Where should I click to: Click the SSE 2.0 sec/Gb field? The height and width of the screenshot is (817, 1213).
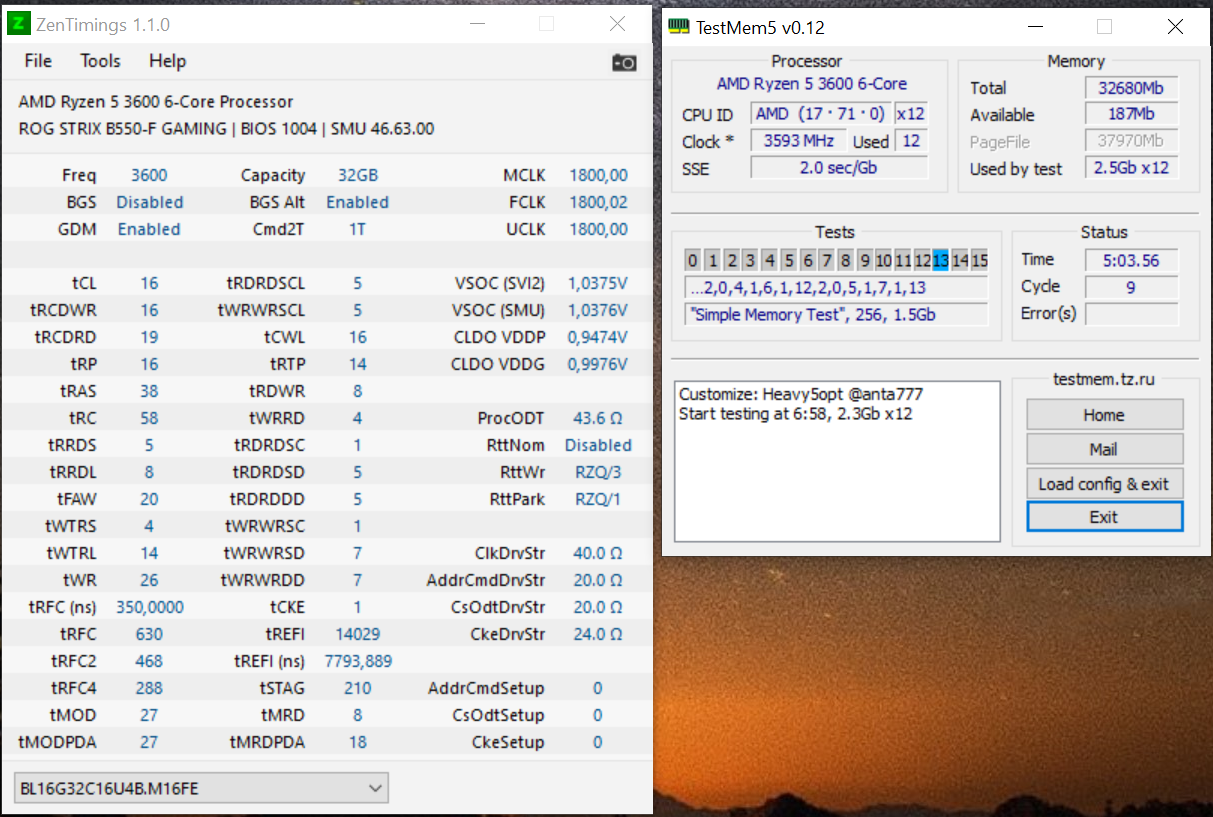click(838, 168)
